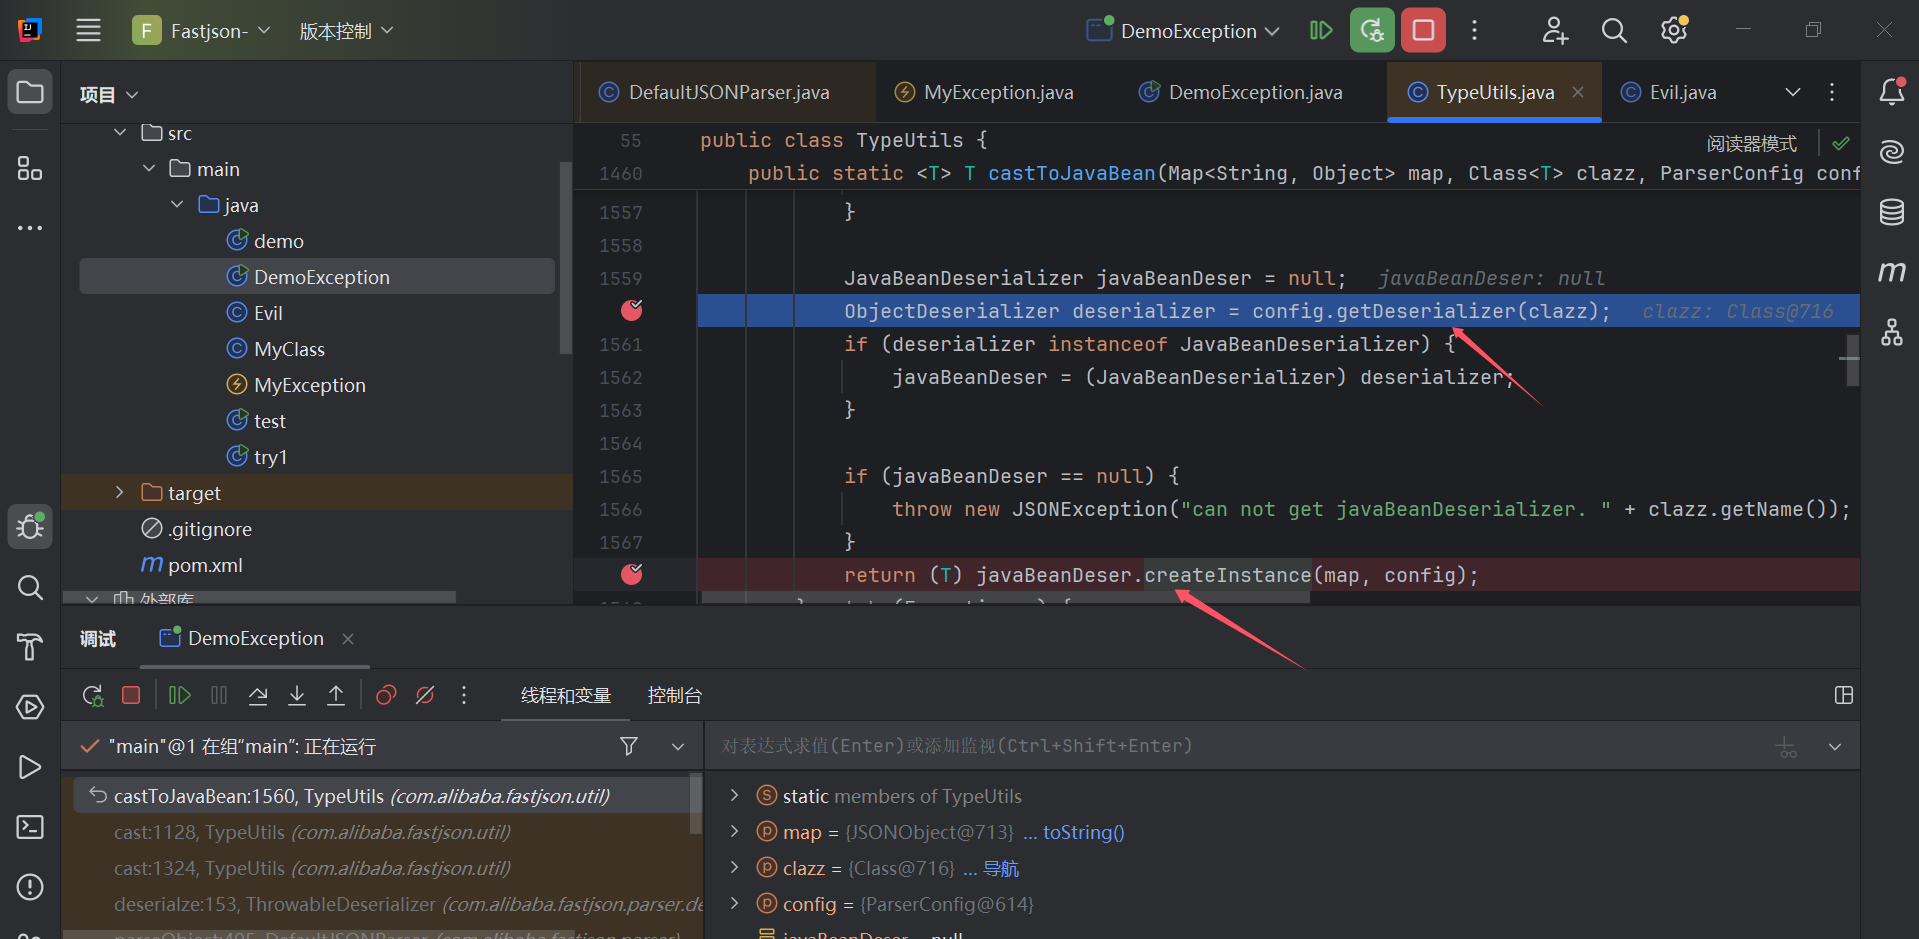Rerun debug DemoException in top toolbar
1919x939 pixels.
pos(1372,30)
